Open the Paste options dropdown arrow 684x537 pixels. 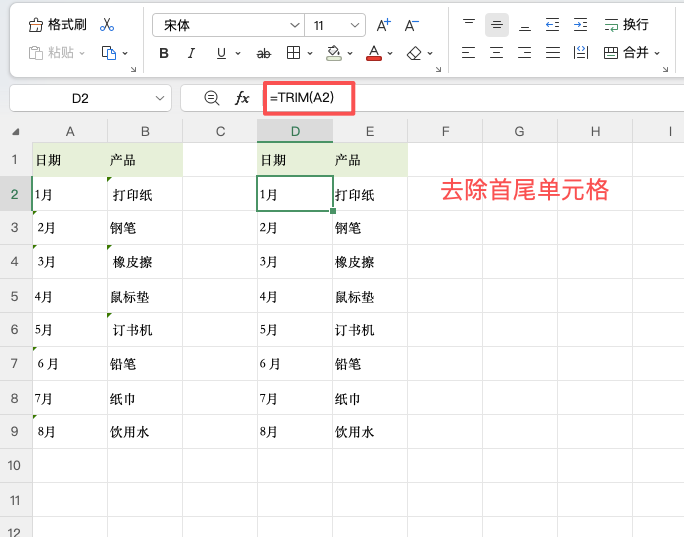point(82,53)
